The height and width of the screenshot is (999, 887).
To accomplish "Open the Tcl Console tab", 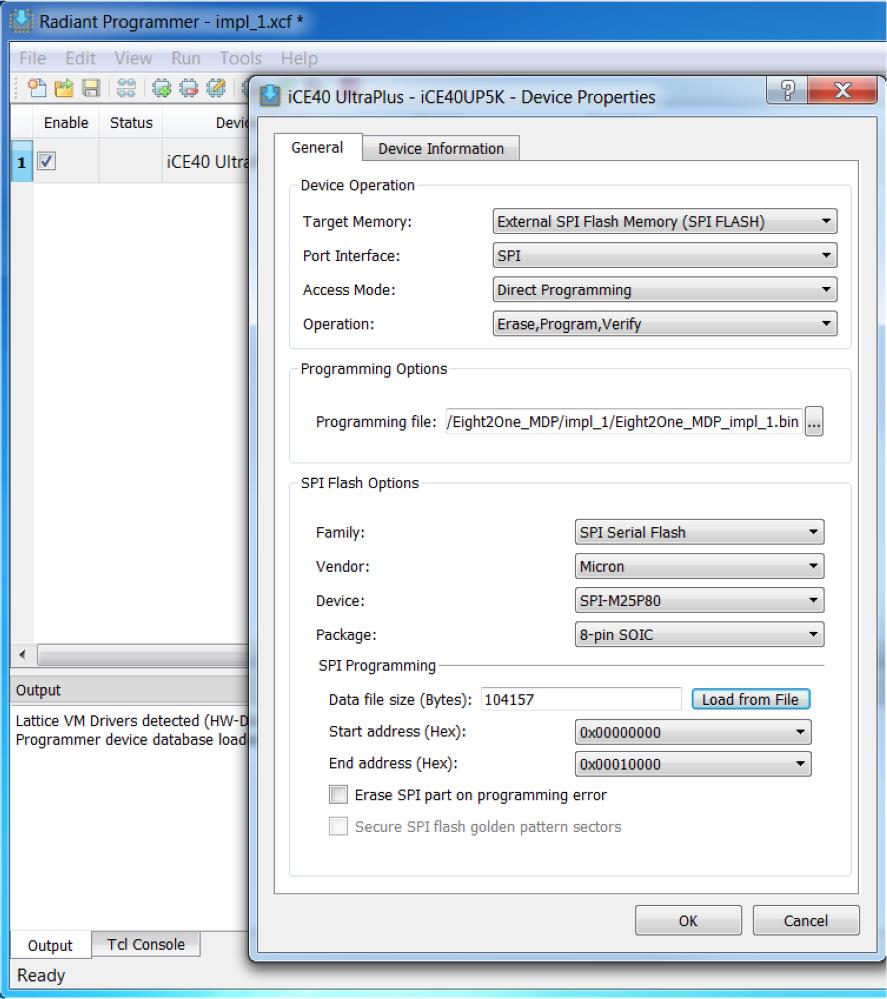I will [x=146, y=944].
